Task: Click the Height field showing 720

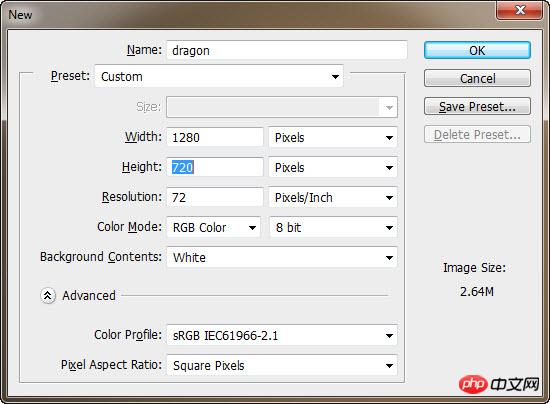Action: pos(215,168)
